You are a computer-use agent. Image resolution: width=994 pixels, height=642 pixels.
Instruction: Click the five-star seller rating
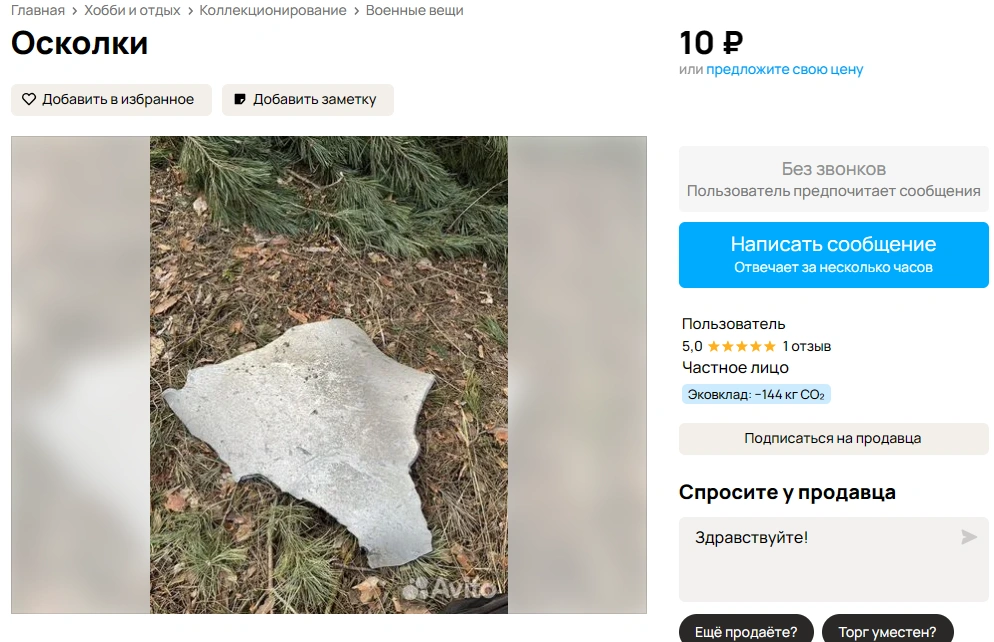(x=741, y=347)
